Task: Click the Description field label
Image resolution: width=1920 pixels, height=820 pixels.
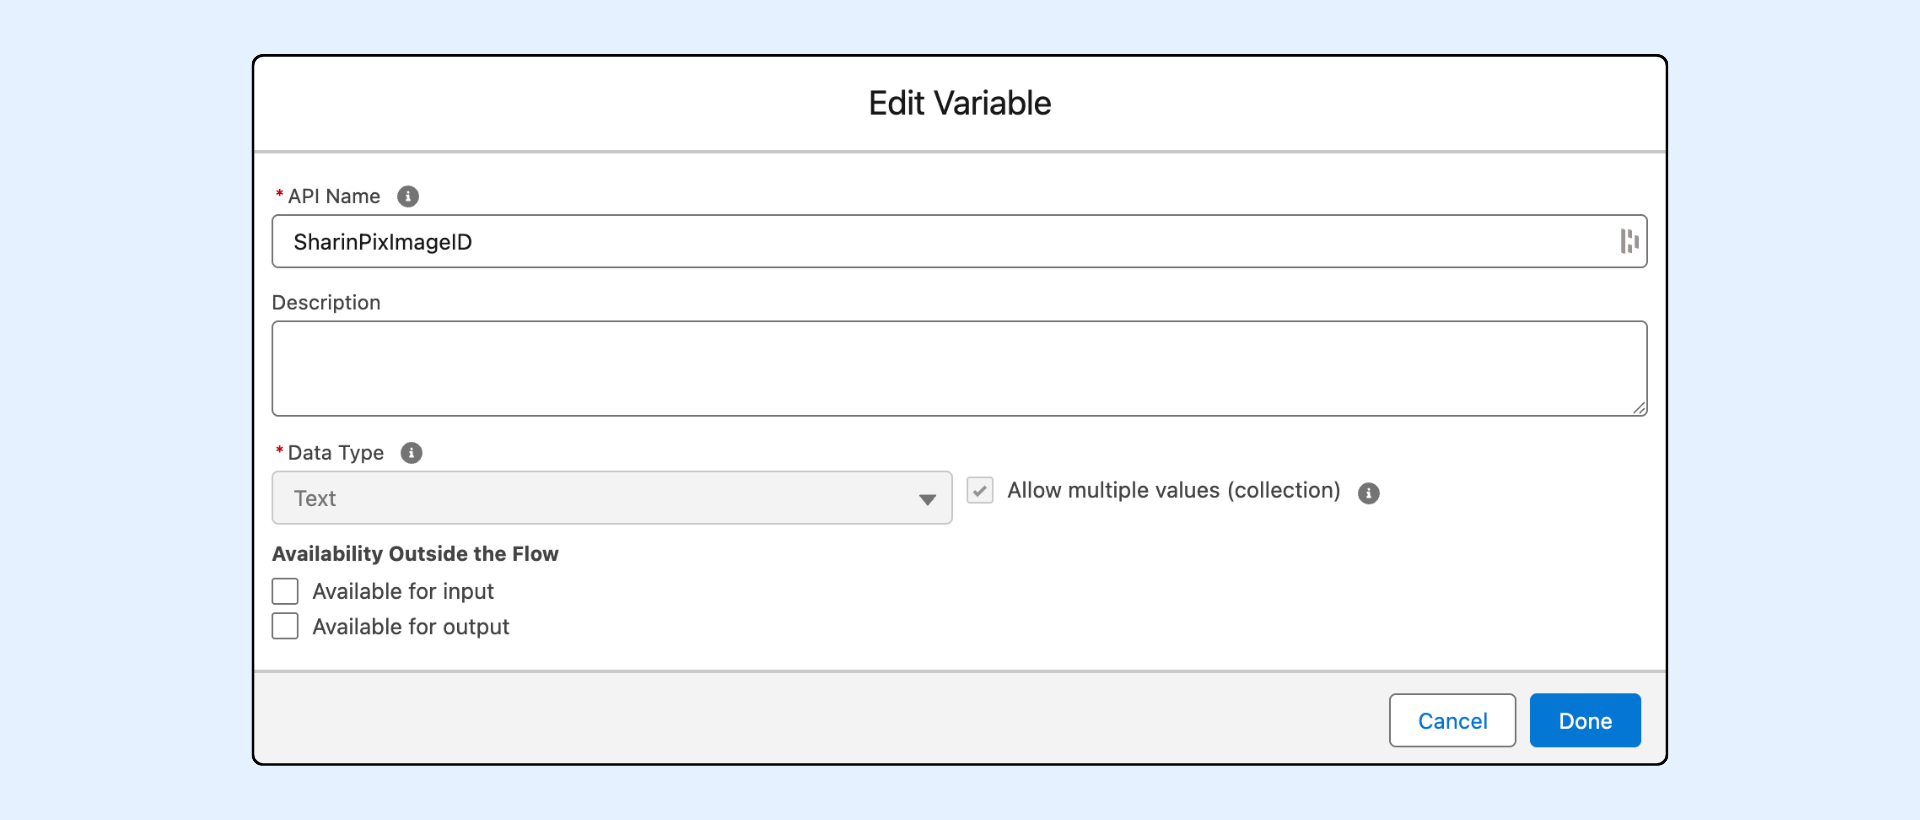Action: pyautogui.click(x=326, y=303)
